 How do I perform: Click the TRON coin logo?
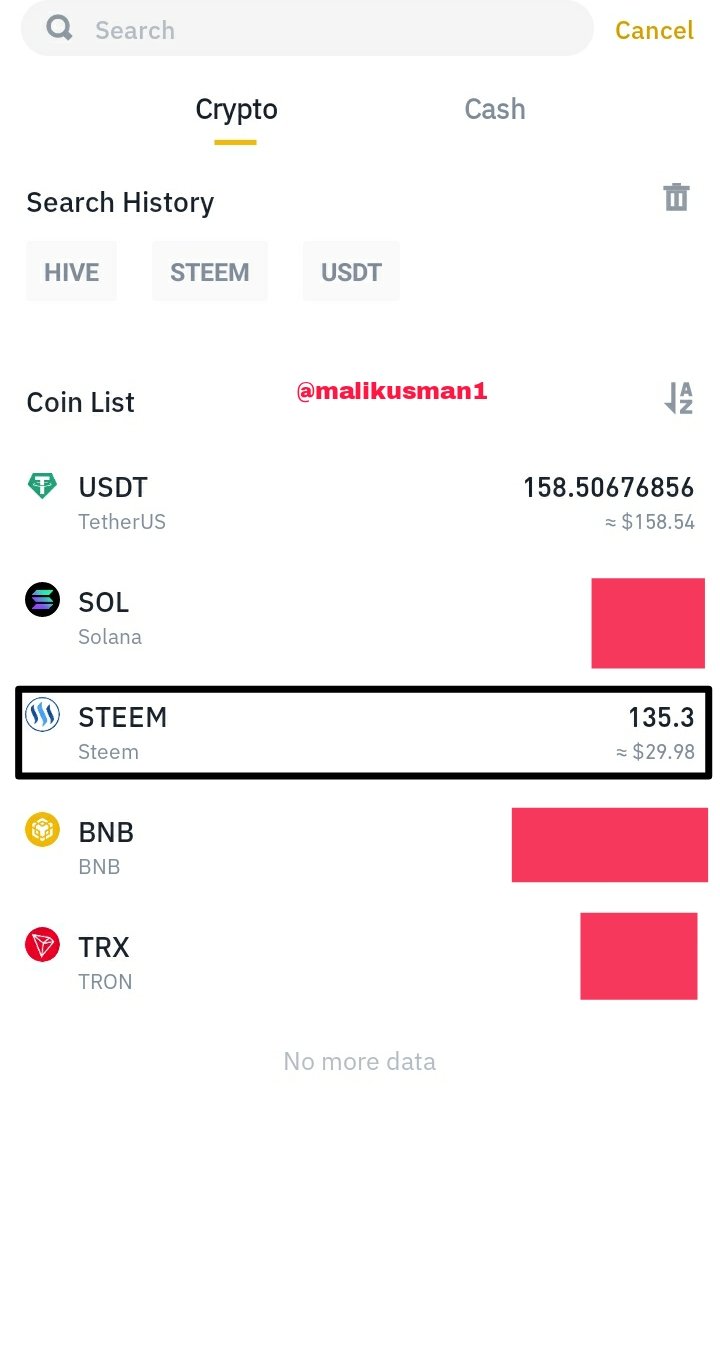tap(42, 945)
